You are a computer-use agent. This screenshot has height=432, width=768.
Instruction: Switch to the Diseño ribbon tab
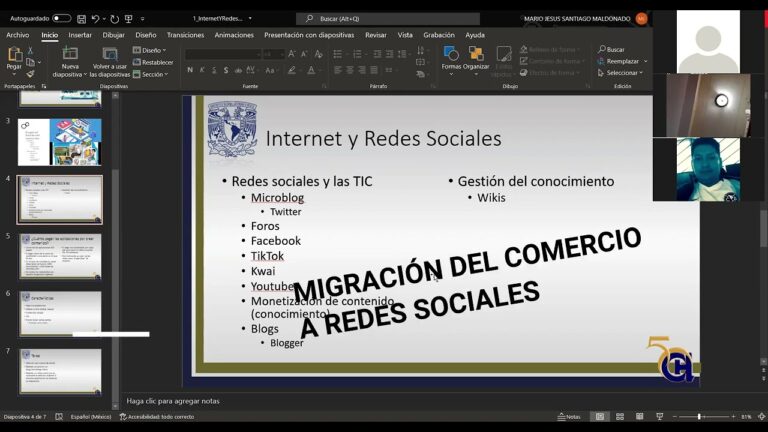pos(146,35)
